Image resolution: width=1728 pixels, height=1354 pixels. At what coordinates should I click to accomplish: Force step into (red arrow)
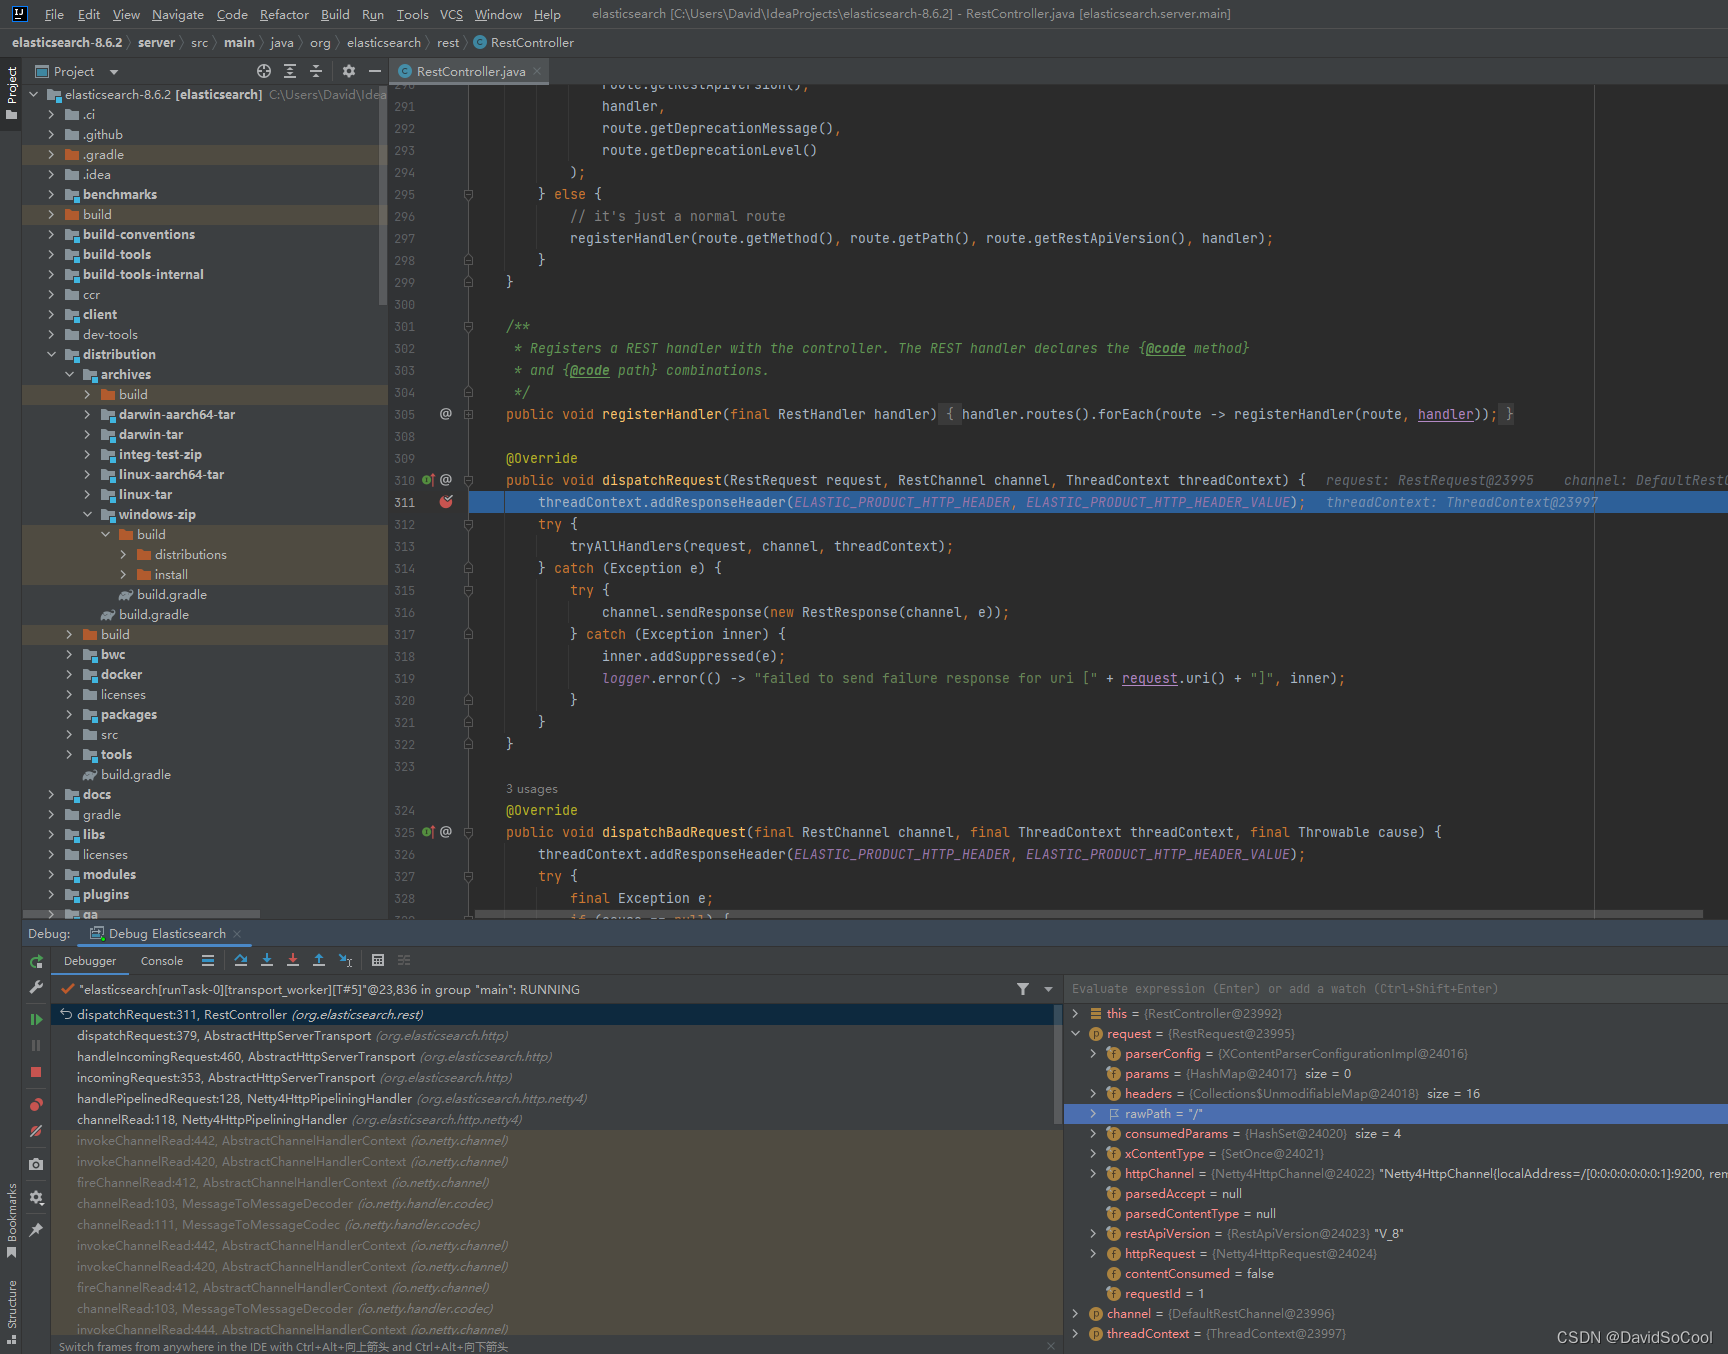coord(293,960)
